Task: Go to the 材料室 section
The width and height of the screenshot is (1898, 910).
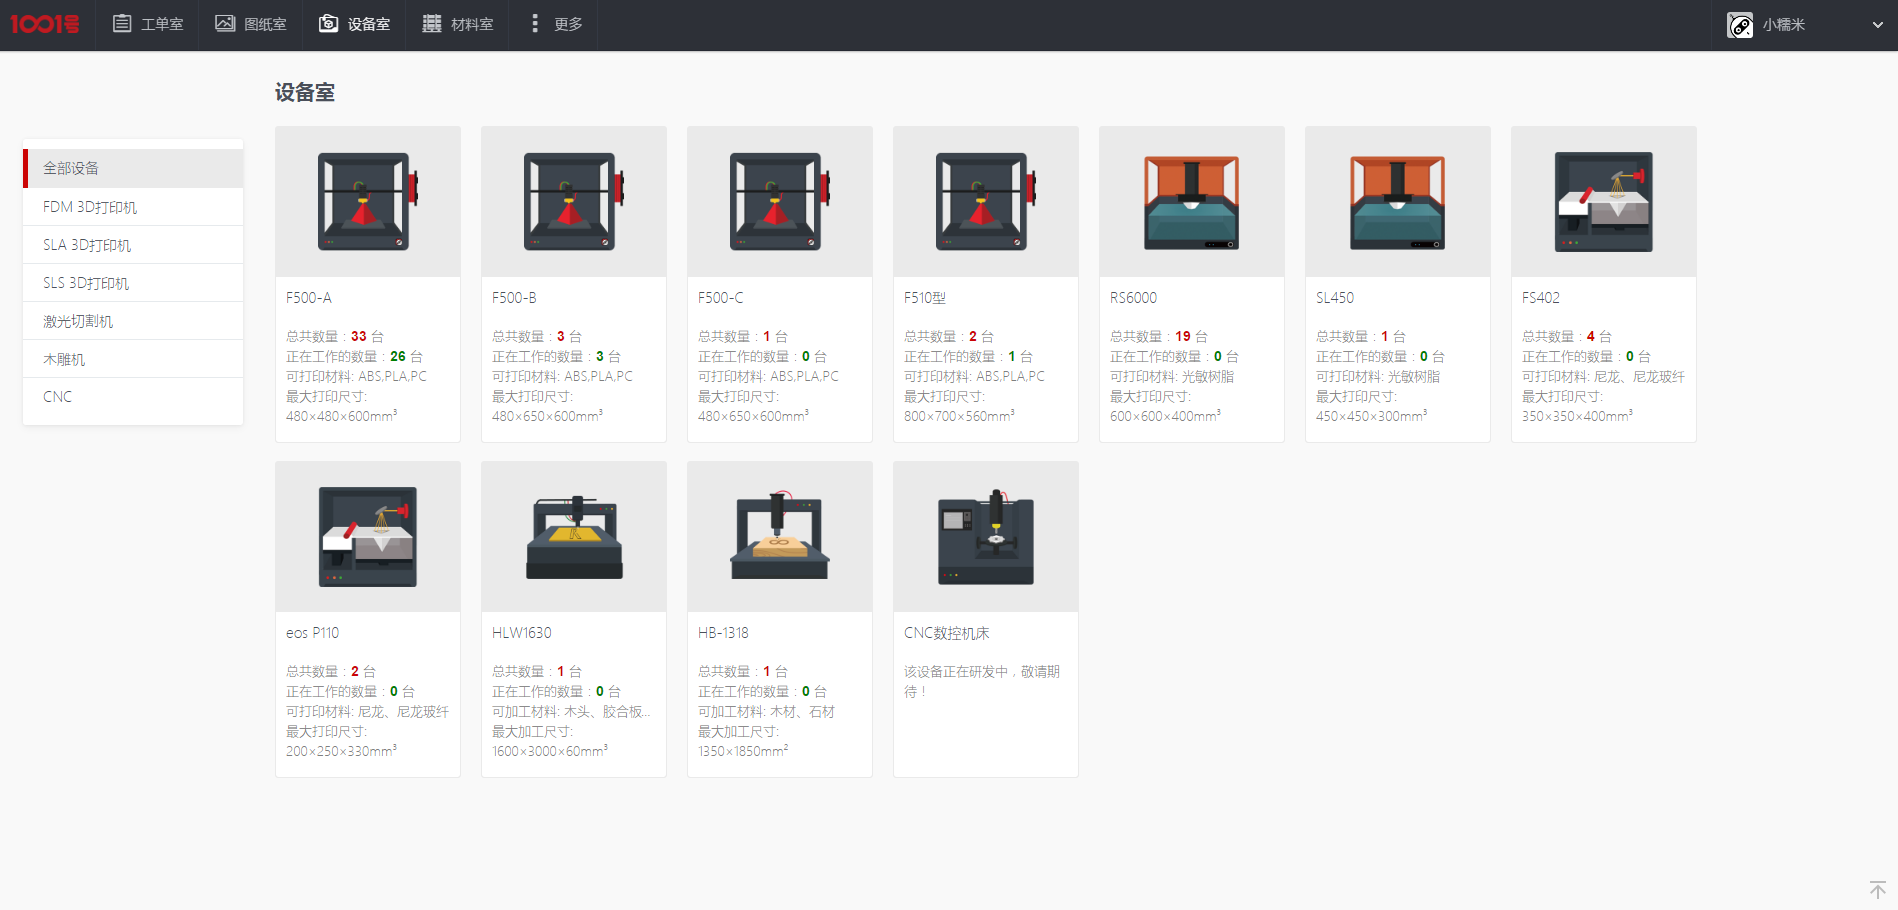Action: pos(458,24)
